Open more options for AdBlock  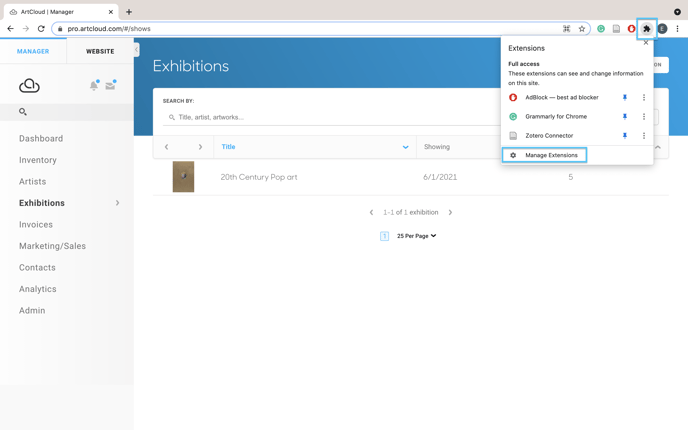coord(644,97)
